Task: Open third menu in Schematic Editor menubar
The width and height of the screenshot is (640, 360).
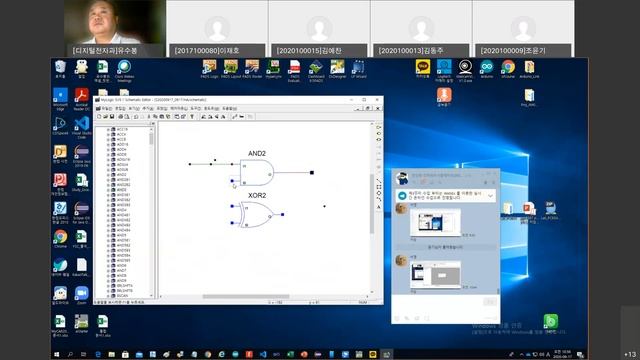Action: [134, 109]
